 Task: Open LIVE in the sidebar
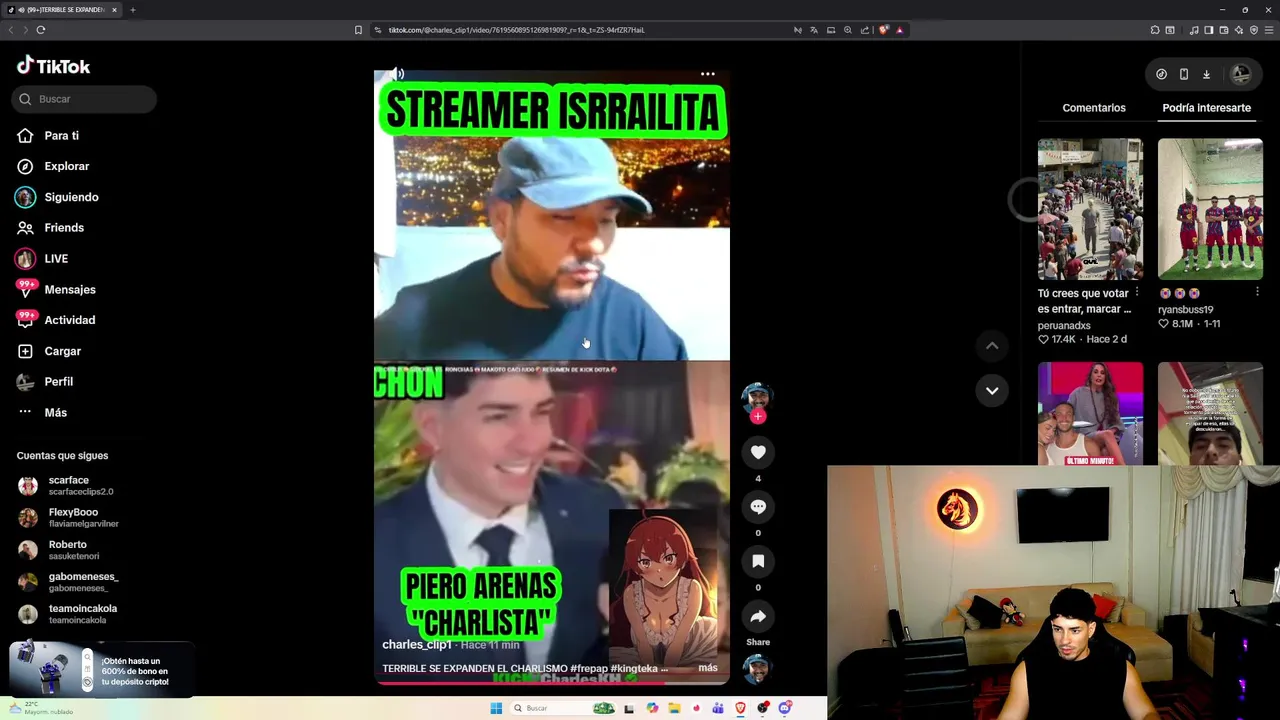click(56, 259)
